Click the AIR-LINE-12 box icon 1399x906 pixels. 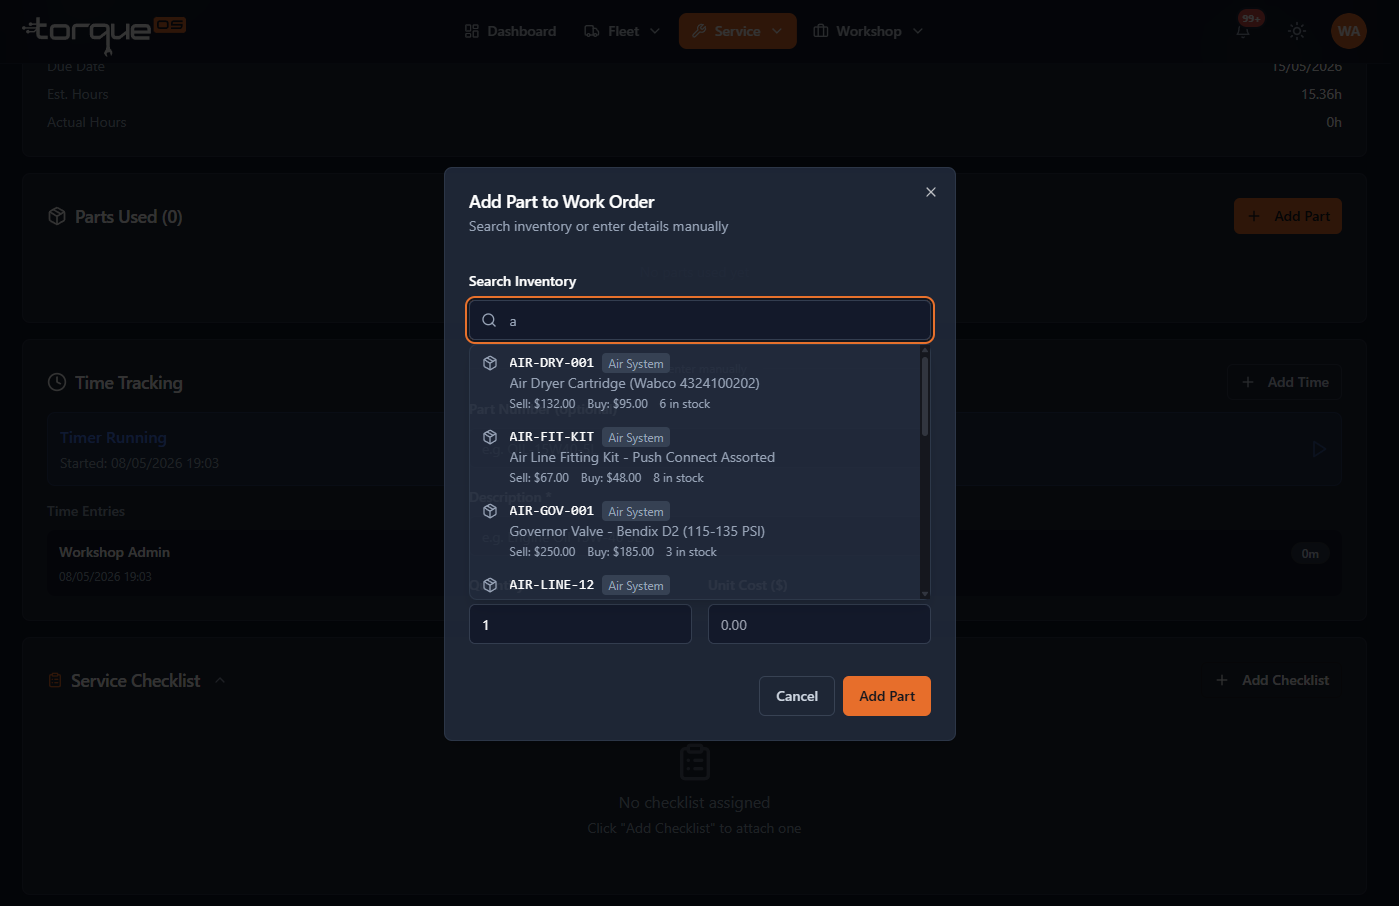(x=490, y=585)
